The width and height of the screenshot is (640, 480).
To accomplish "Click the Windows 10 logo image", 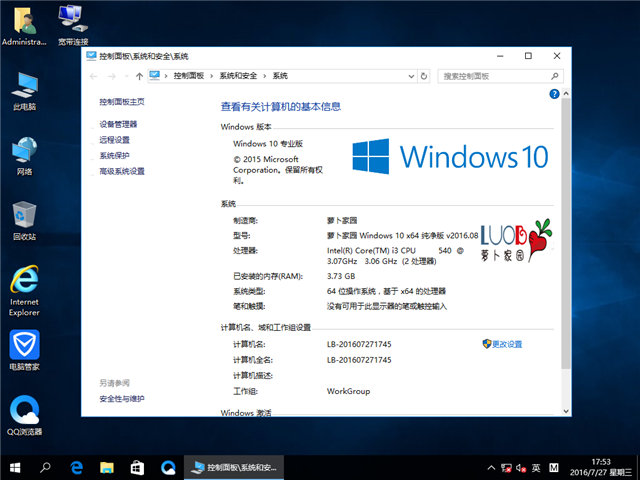I will pyautogui.click(x=450, y=157).
